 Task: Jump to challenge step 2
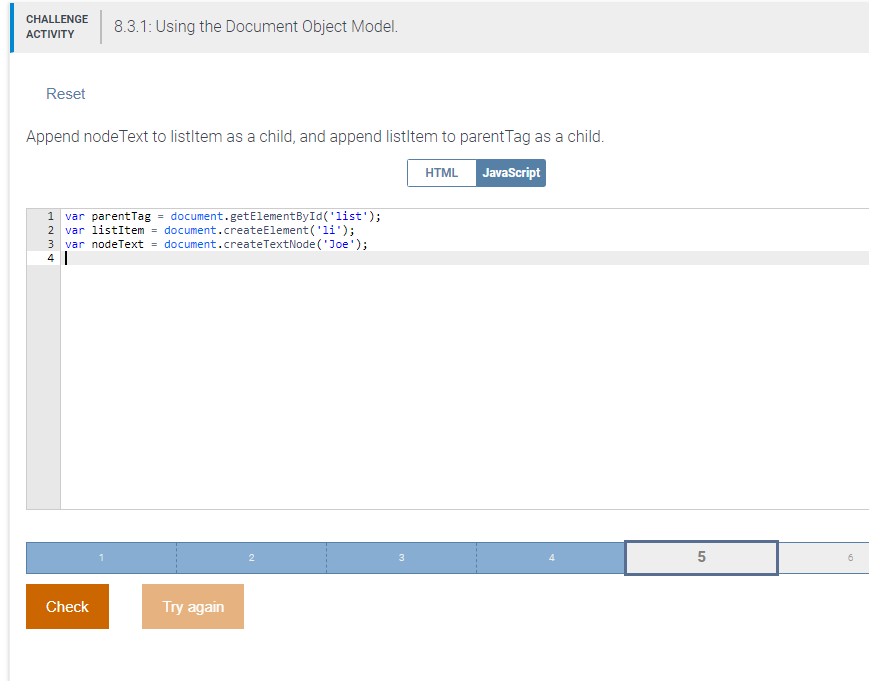pyautogui.click(x=251, y=557)
